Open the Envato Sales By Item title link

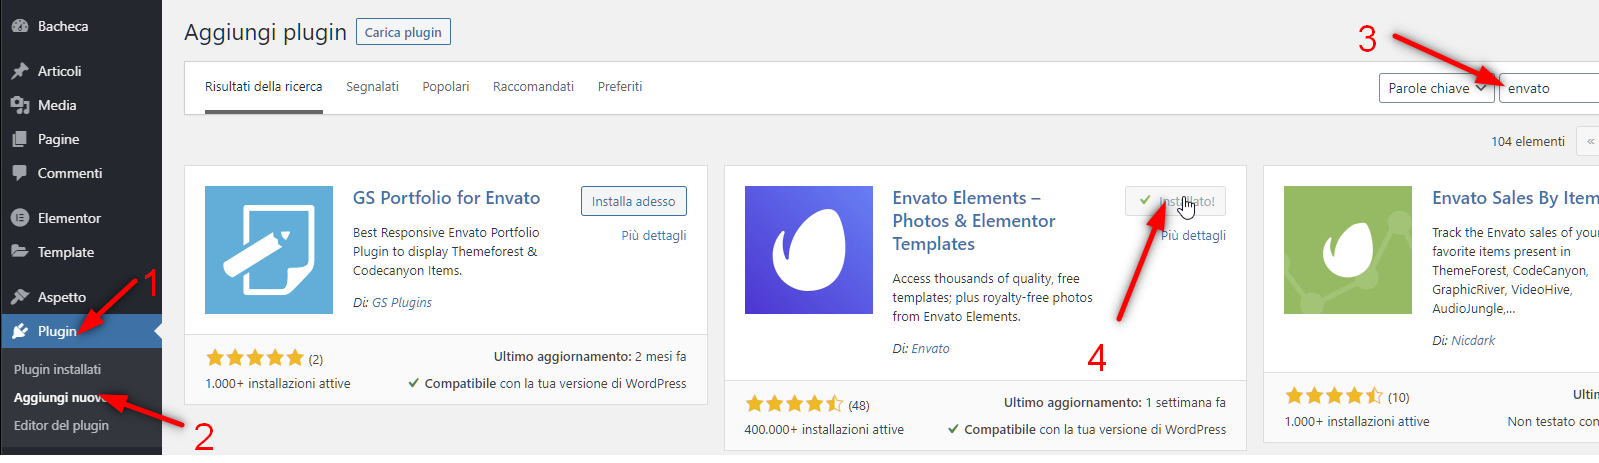click(1515, 198)
